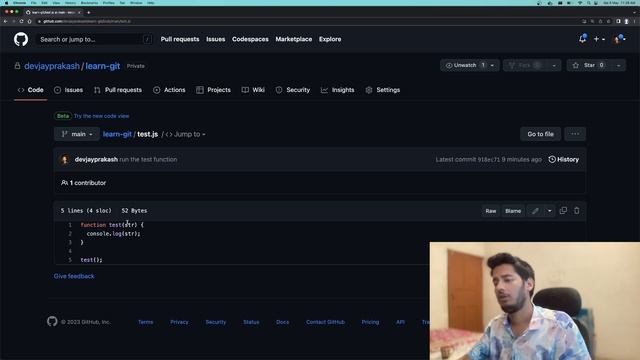Open the repository Settings tab

point(383,90)
